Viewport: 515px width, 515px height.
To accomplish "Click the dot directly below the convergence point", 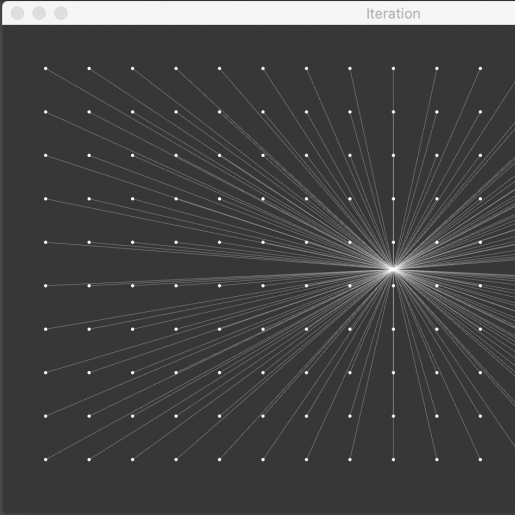I will (x=393, y=286).
